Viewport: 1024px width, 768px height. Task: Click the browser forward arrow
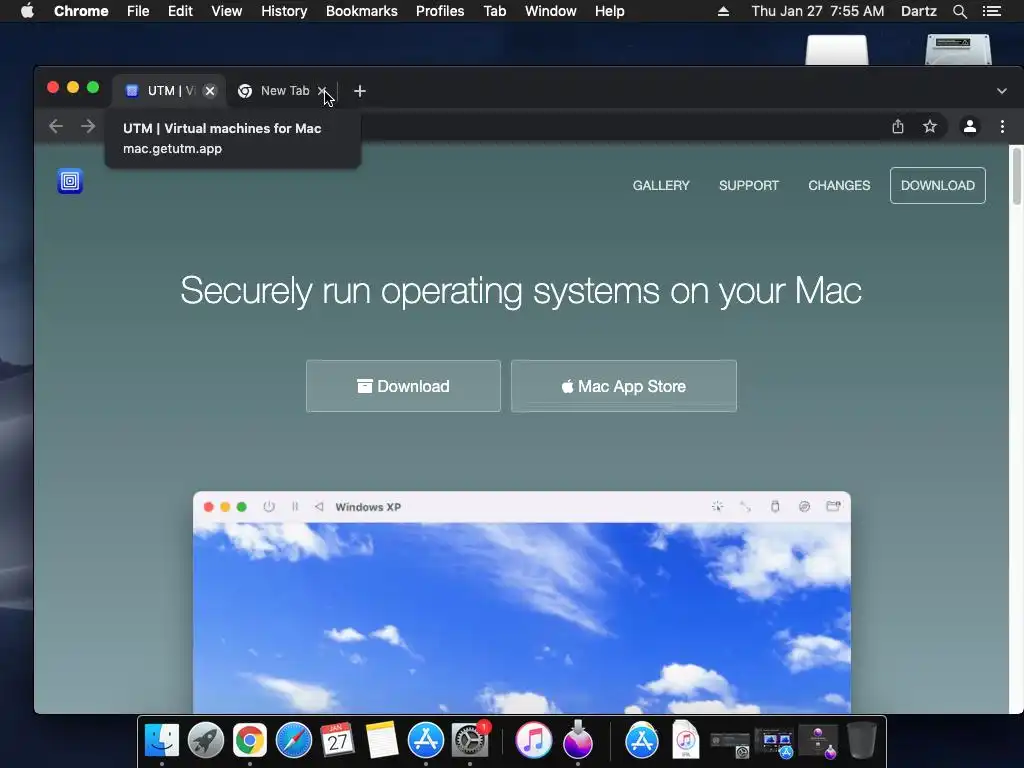pos(88,126)
